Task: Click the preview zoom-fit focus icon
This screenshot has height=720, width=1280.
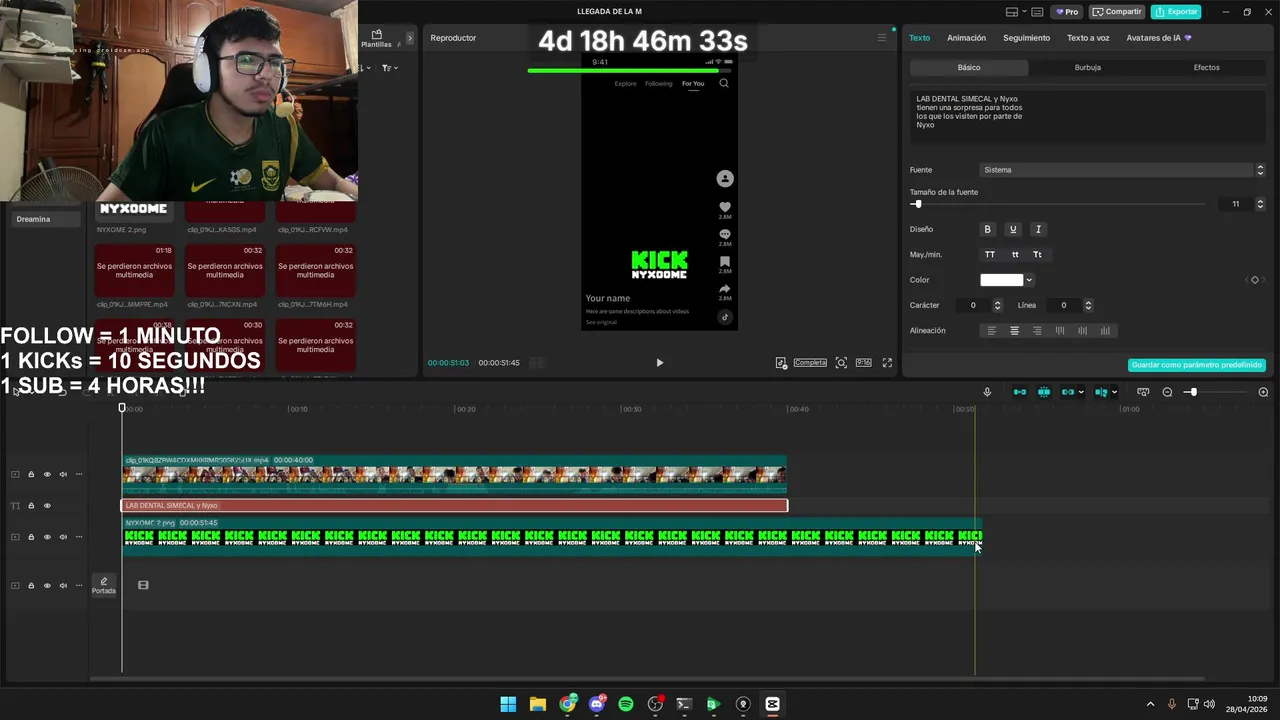Action: point(841,363)
